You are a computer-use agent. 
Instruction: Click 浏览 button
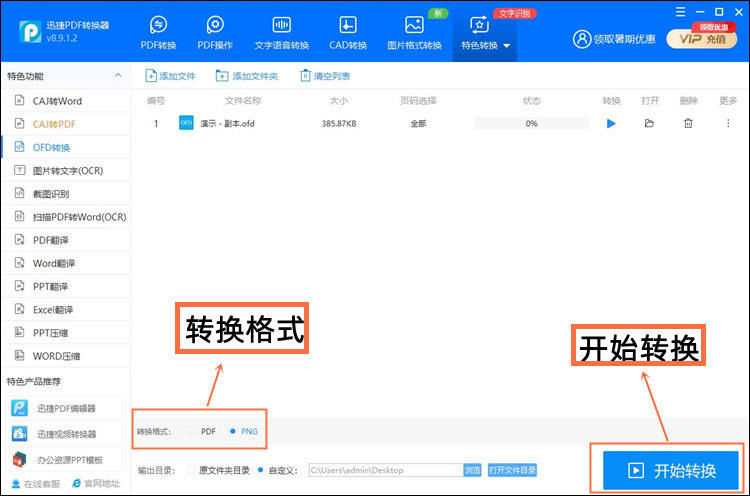click(x=472, y=470)
